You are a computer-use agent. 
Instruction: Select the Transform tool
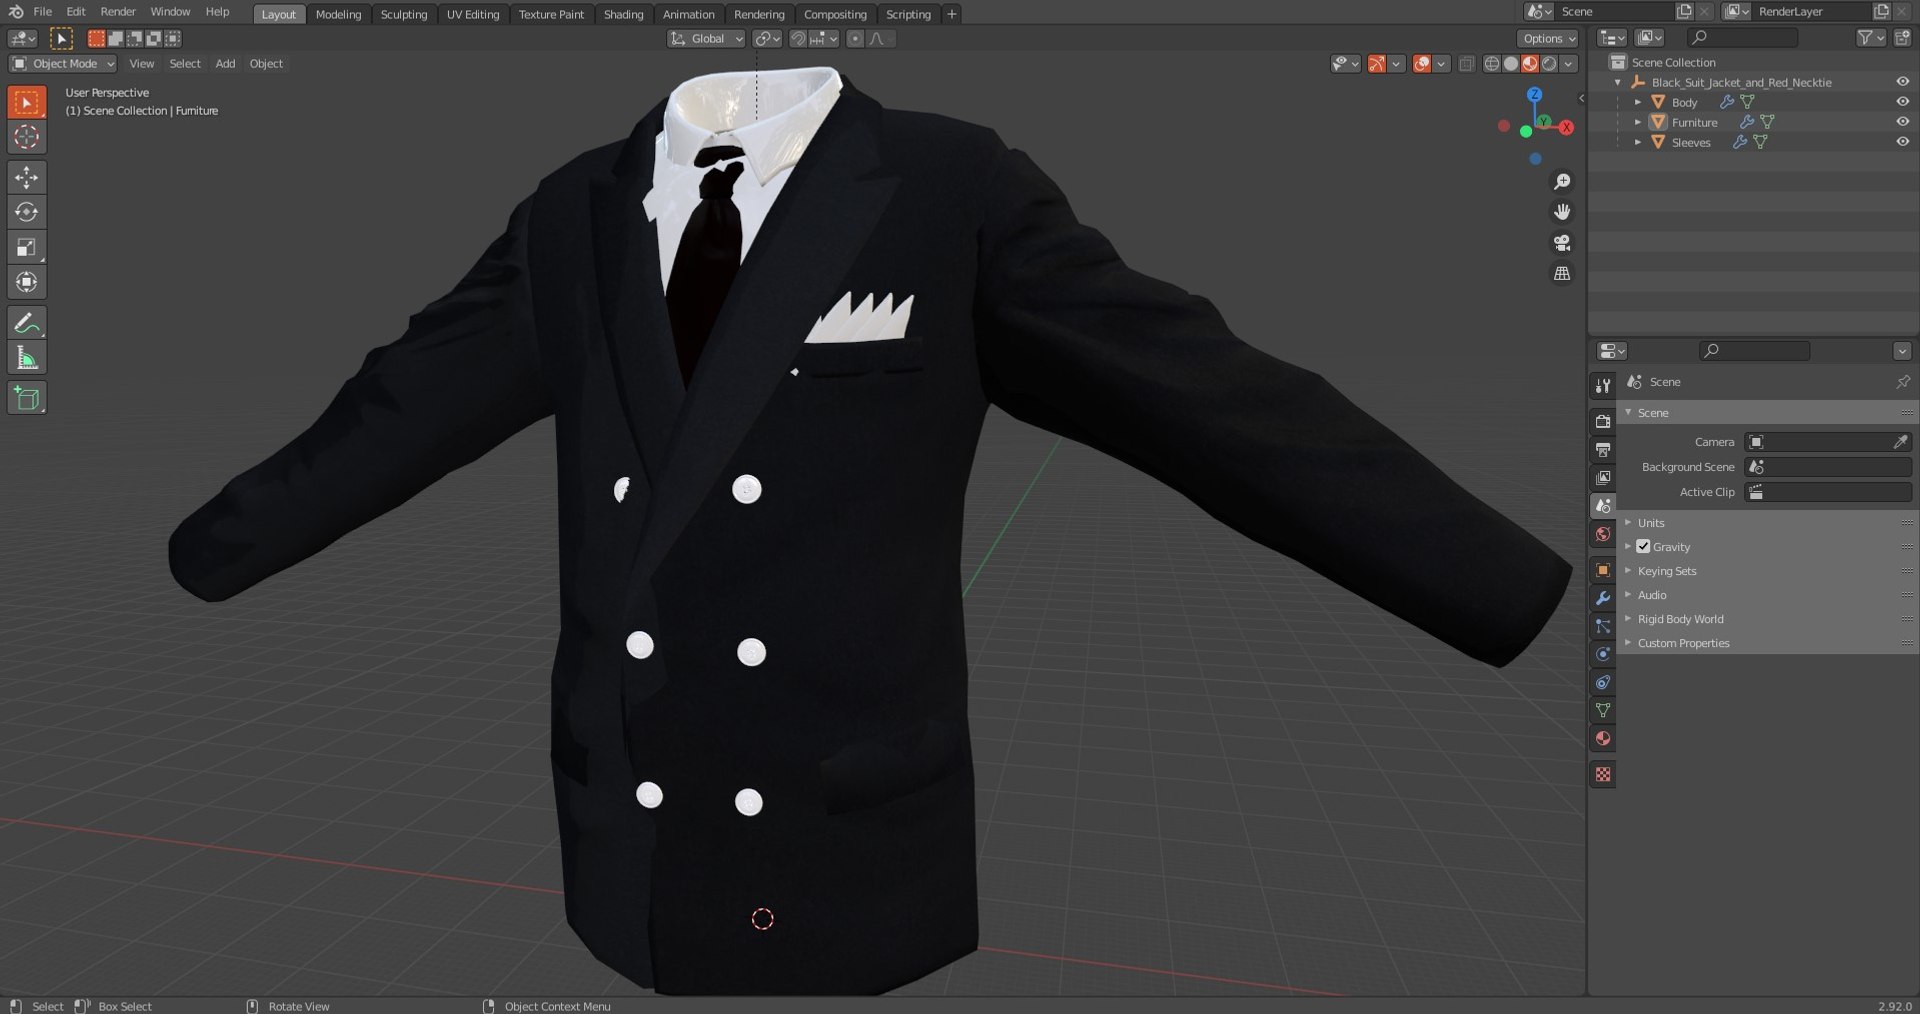(27, 282)
